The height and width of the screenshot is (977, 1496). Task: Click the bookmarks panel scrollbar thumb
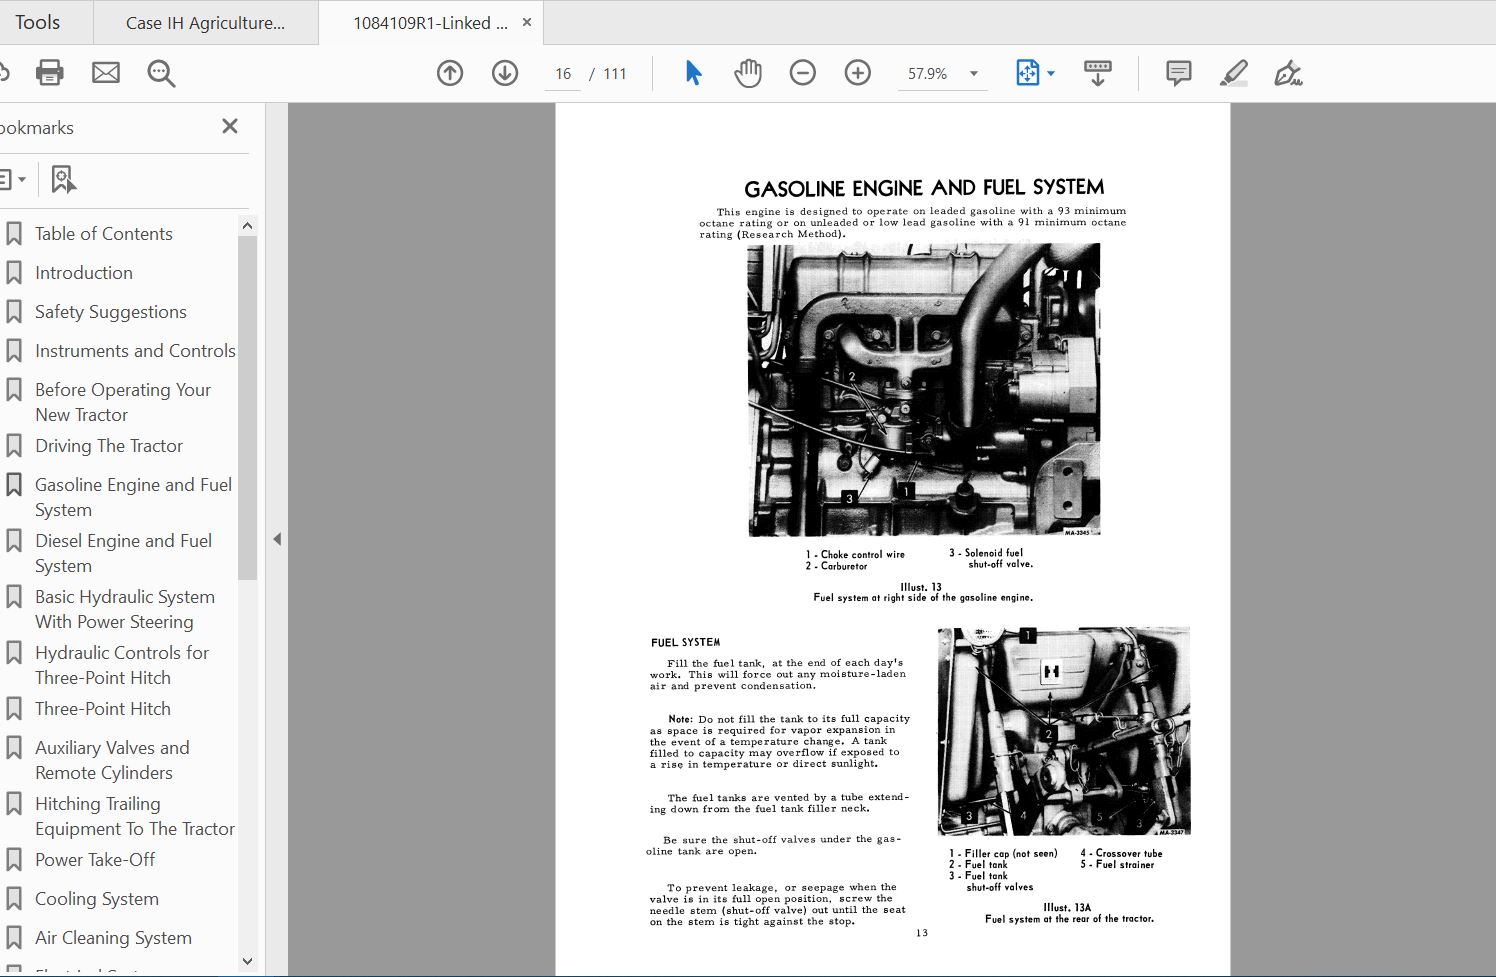click(x=247, y=407)
